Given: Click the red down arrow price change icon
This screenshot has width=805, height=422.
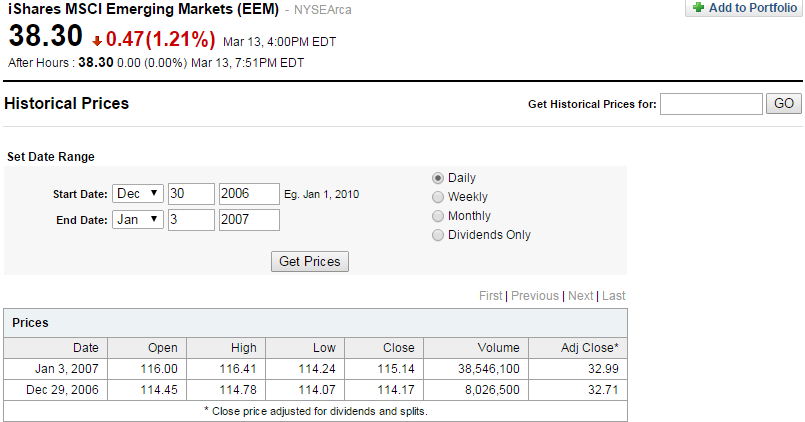Looking at the screenshot, I should click(x=97, y=41).
